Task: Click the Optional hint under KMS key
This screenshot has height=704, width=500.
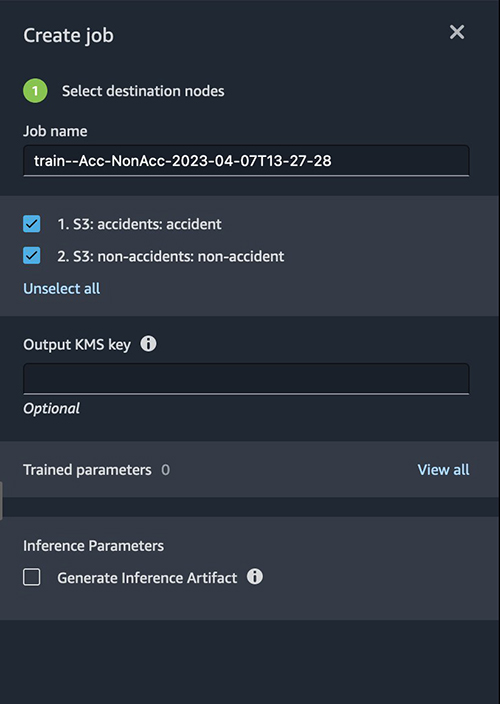Action: (x=52, y=409)
